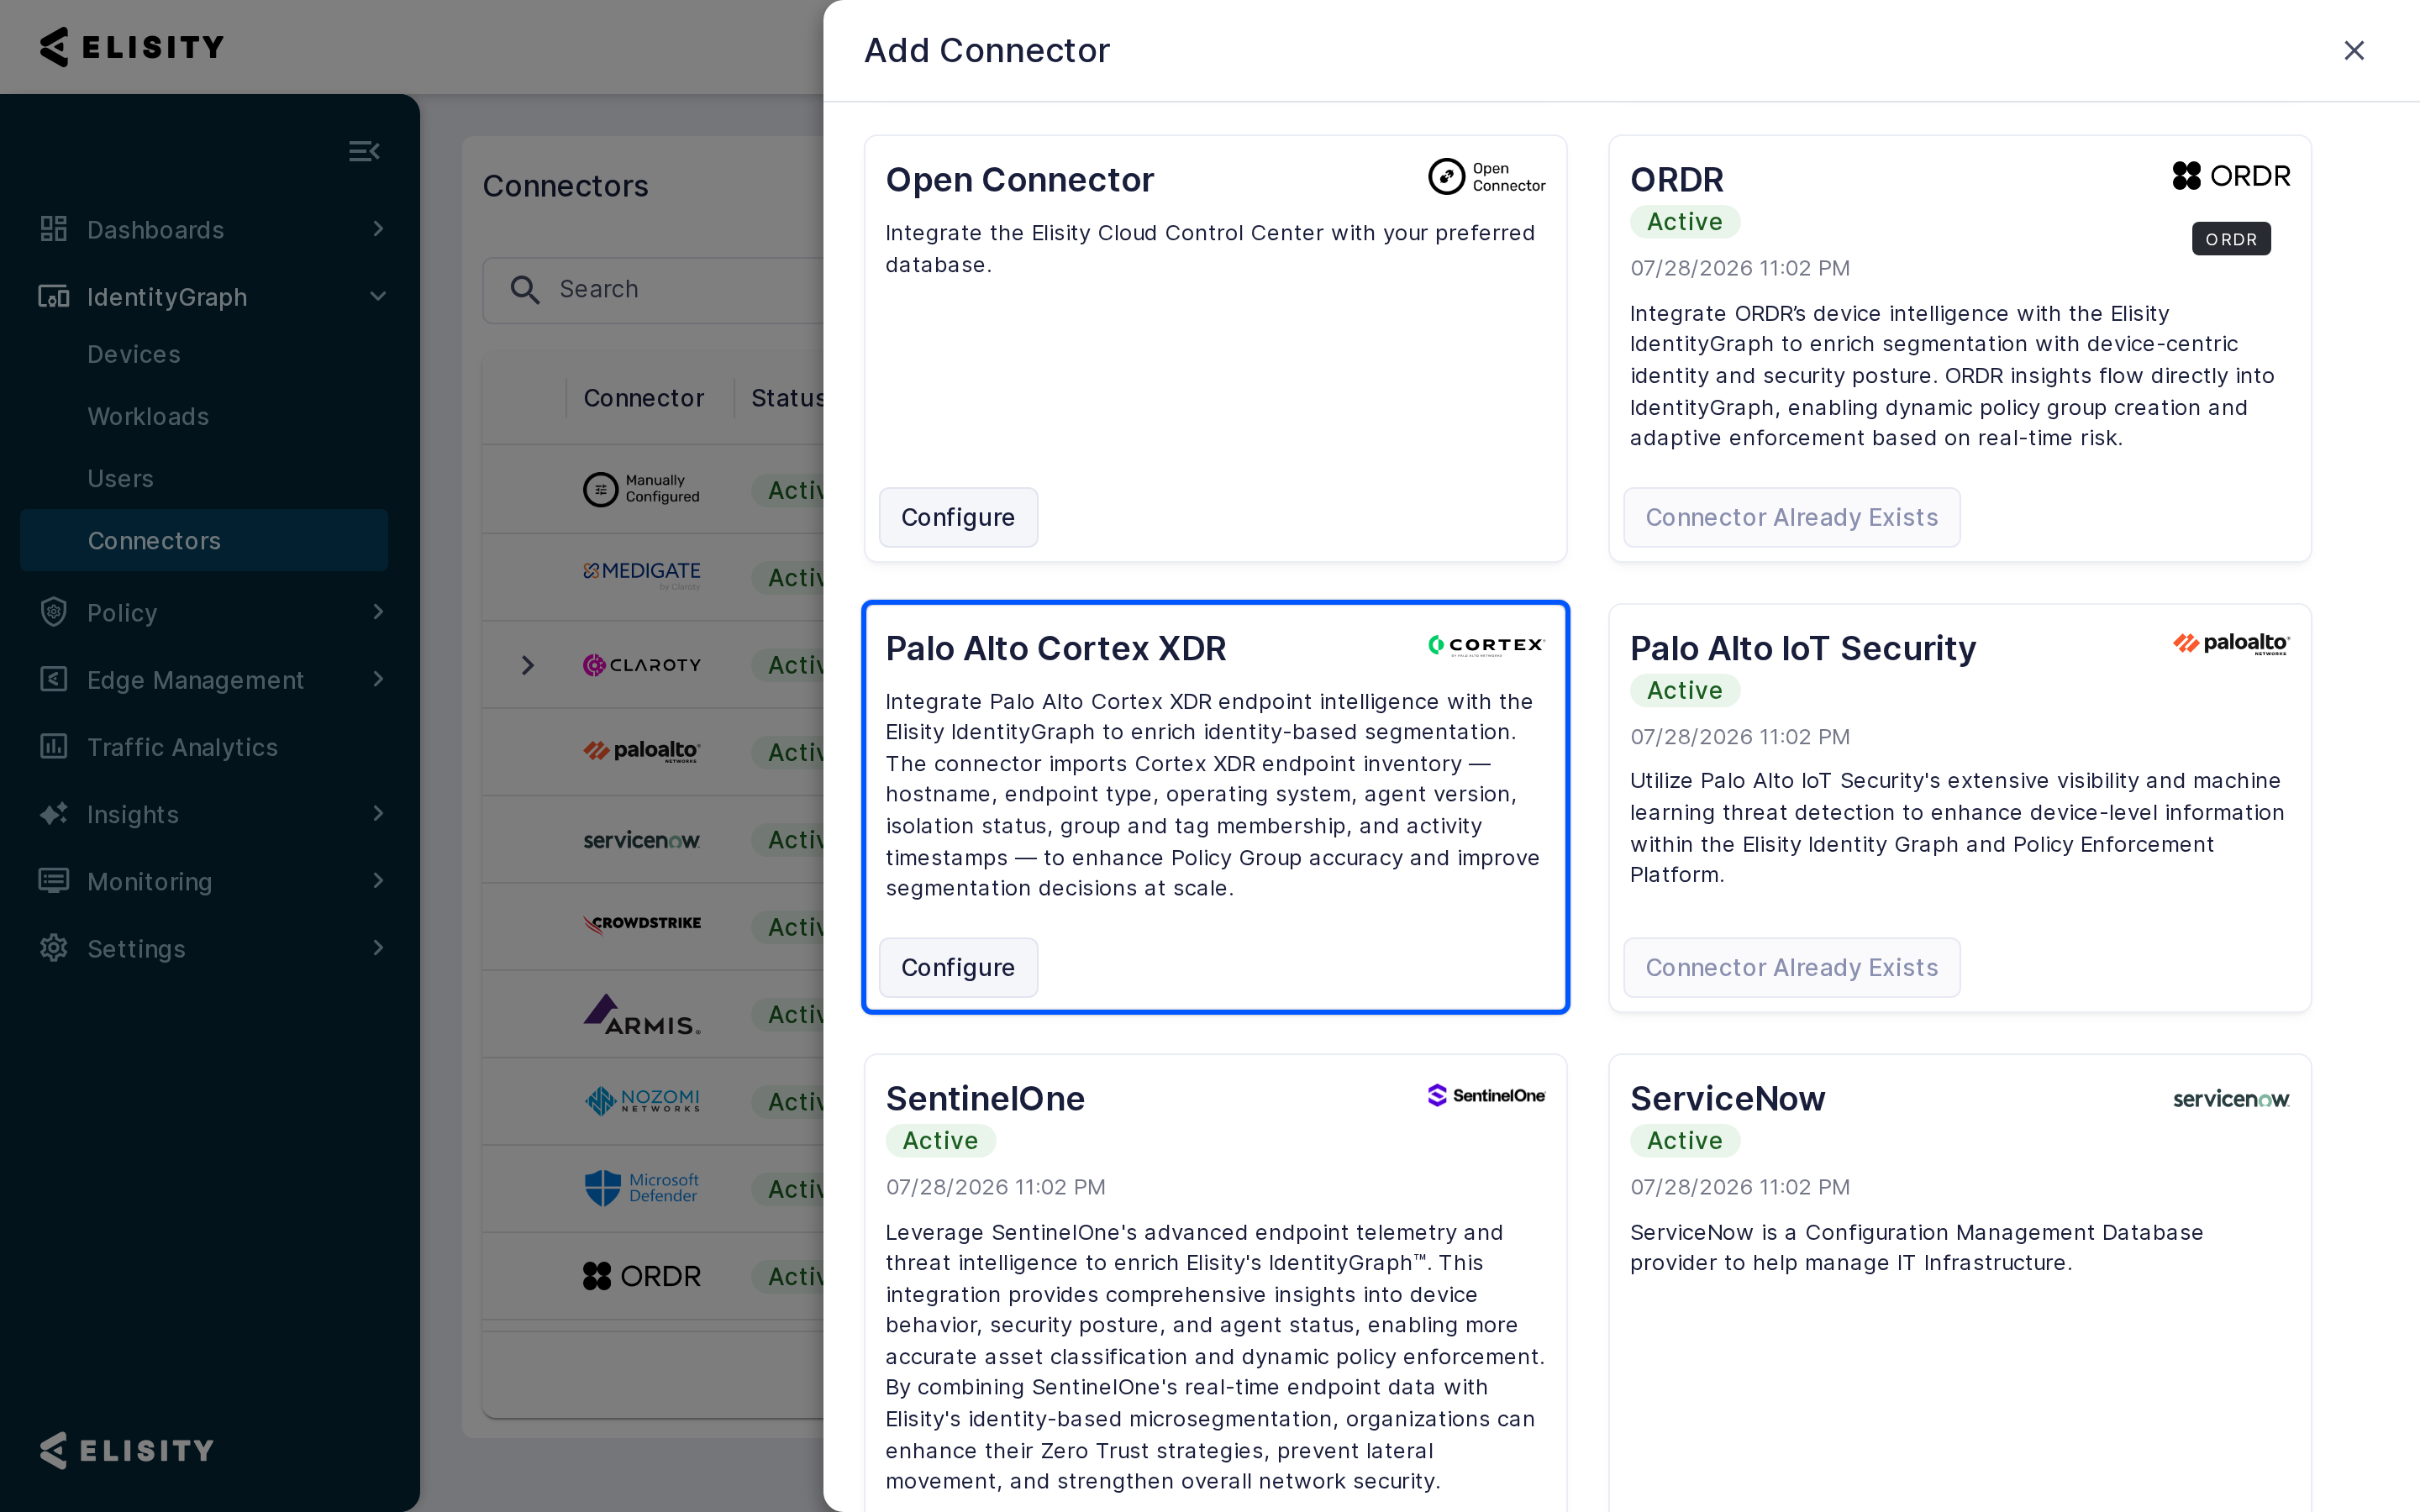The image size is (2420, 1512).
Task: Click the Policy shield icon
Action: click(x=53, y=612)
